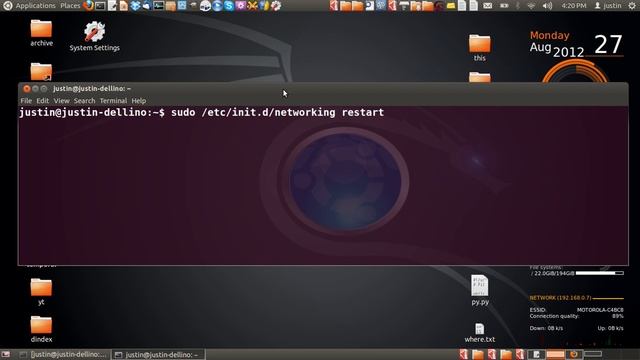Open the py.py file on desktop
Screen dimensions: 640x360
(x=480, y=290)
